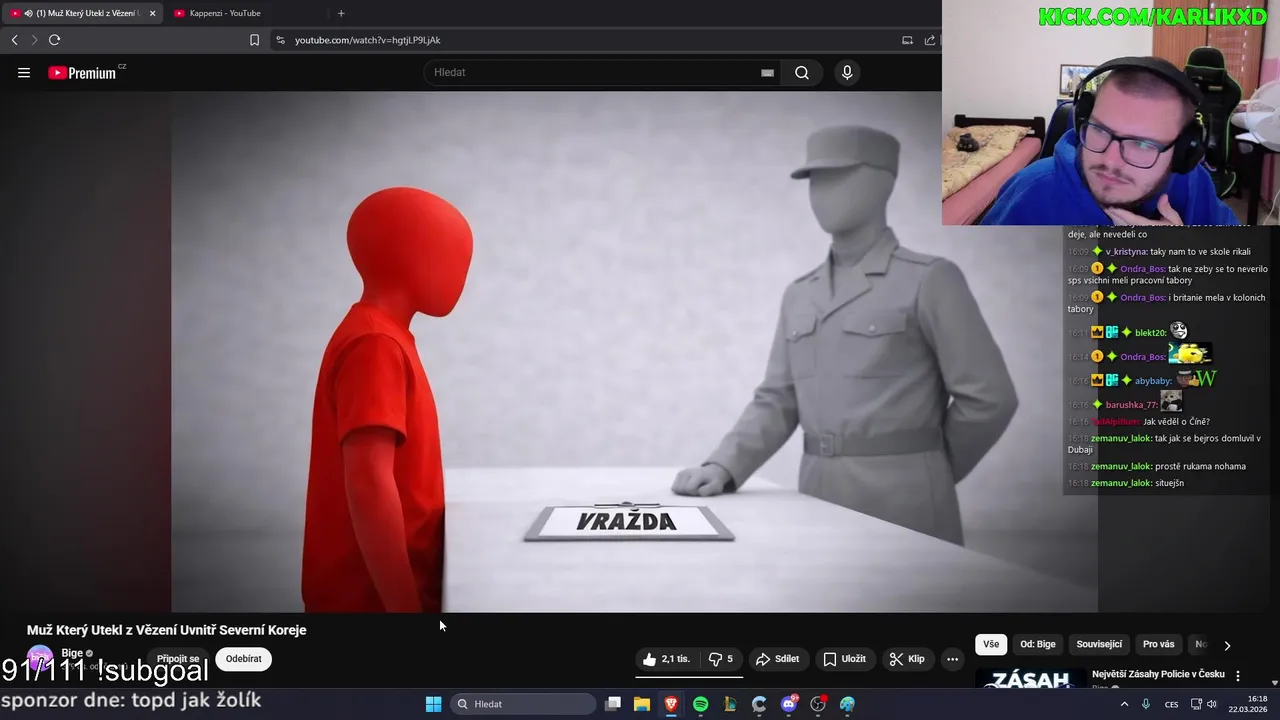Open Discord from the taskbar
Image resolution: width=1280 pixels, height=720 pixels.
click(x=789, y=704)
